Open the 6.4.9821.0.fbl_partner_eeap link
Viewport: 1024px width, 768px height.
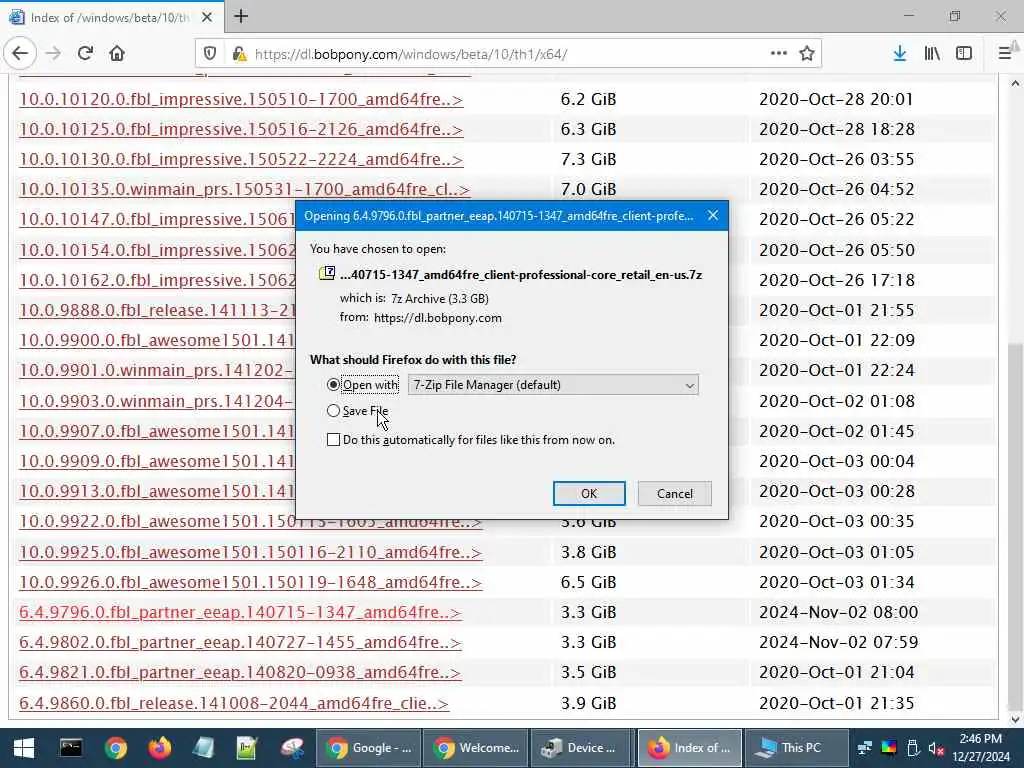[240, 673]
